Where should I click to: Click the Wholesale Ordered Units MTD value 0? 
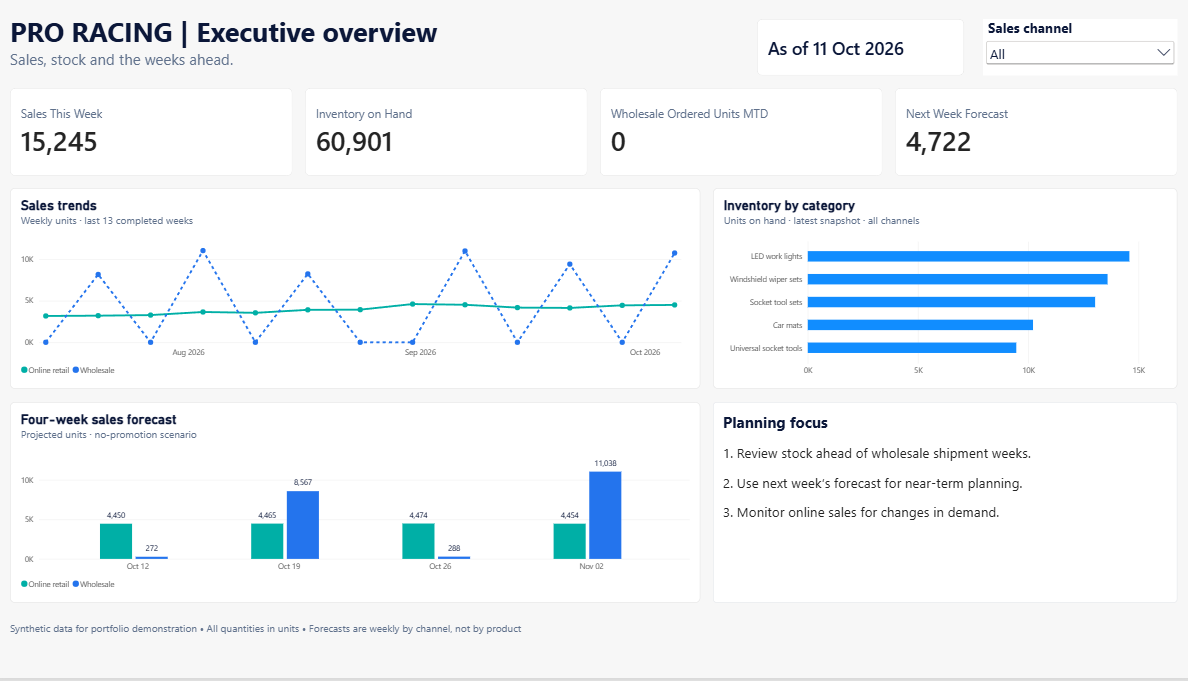pyautogui.click(x=618, y=142)
